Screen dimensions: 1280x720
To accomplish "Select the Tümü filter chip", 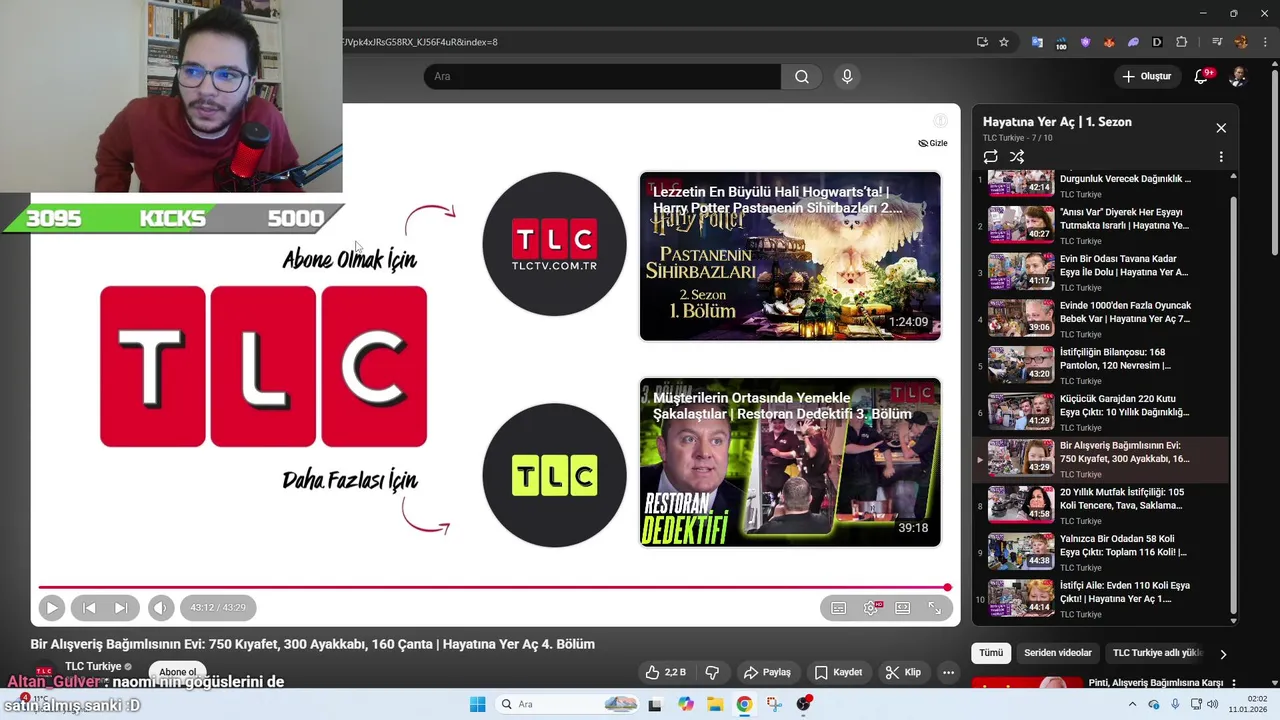I will [991, 653].
